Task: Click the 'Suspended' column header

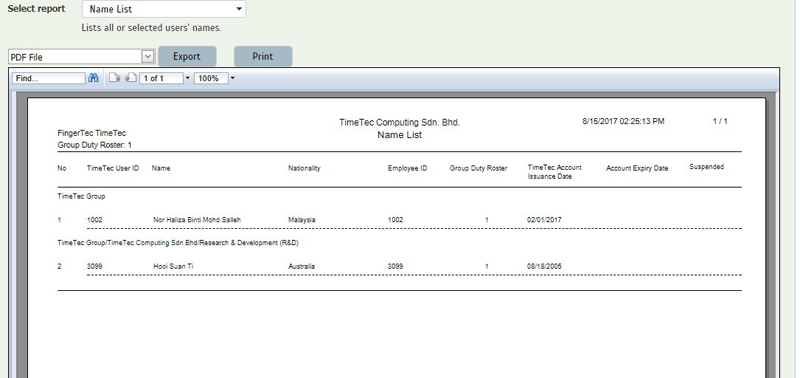Action: (x=707, y=167)
